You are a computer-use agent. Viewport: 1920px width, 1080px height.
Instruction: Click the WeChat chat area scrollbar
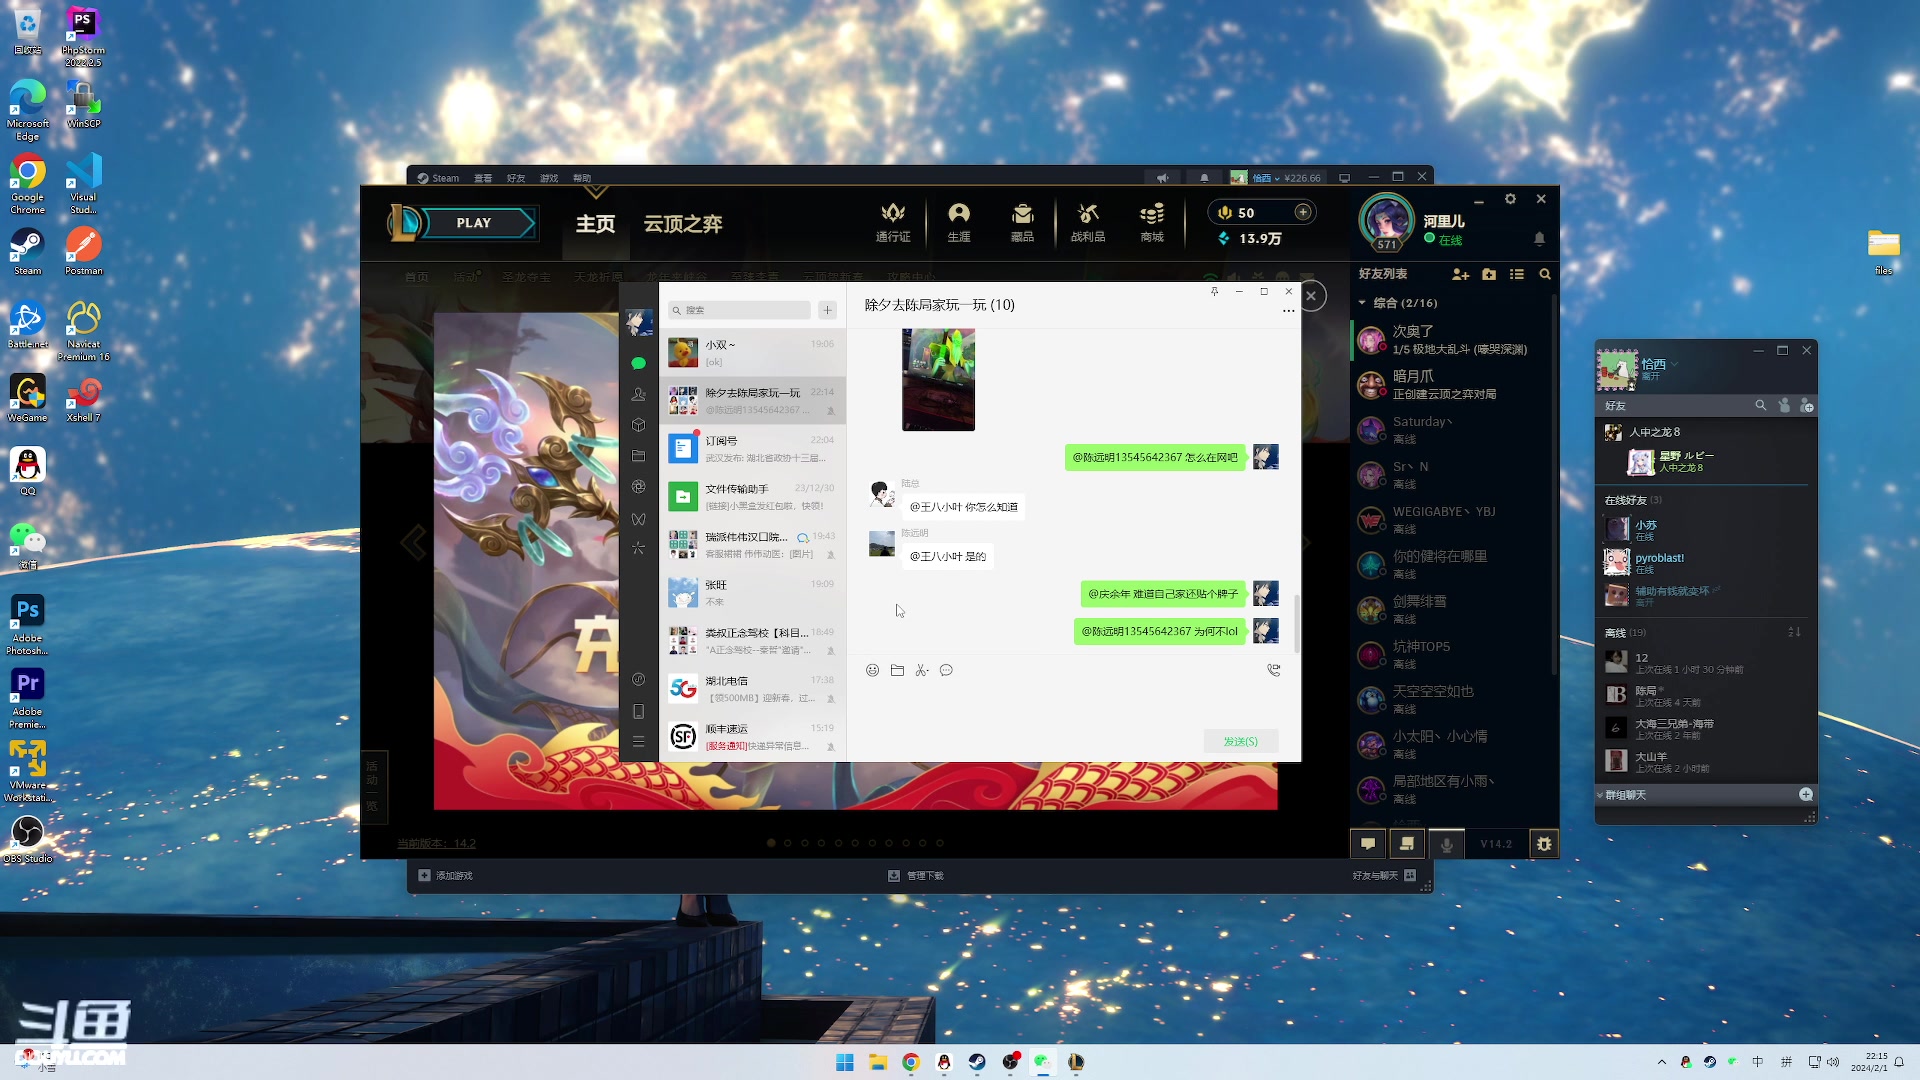tap(1297, 622)
